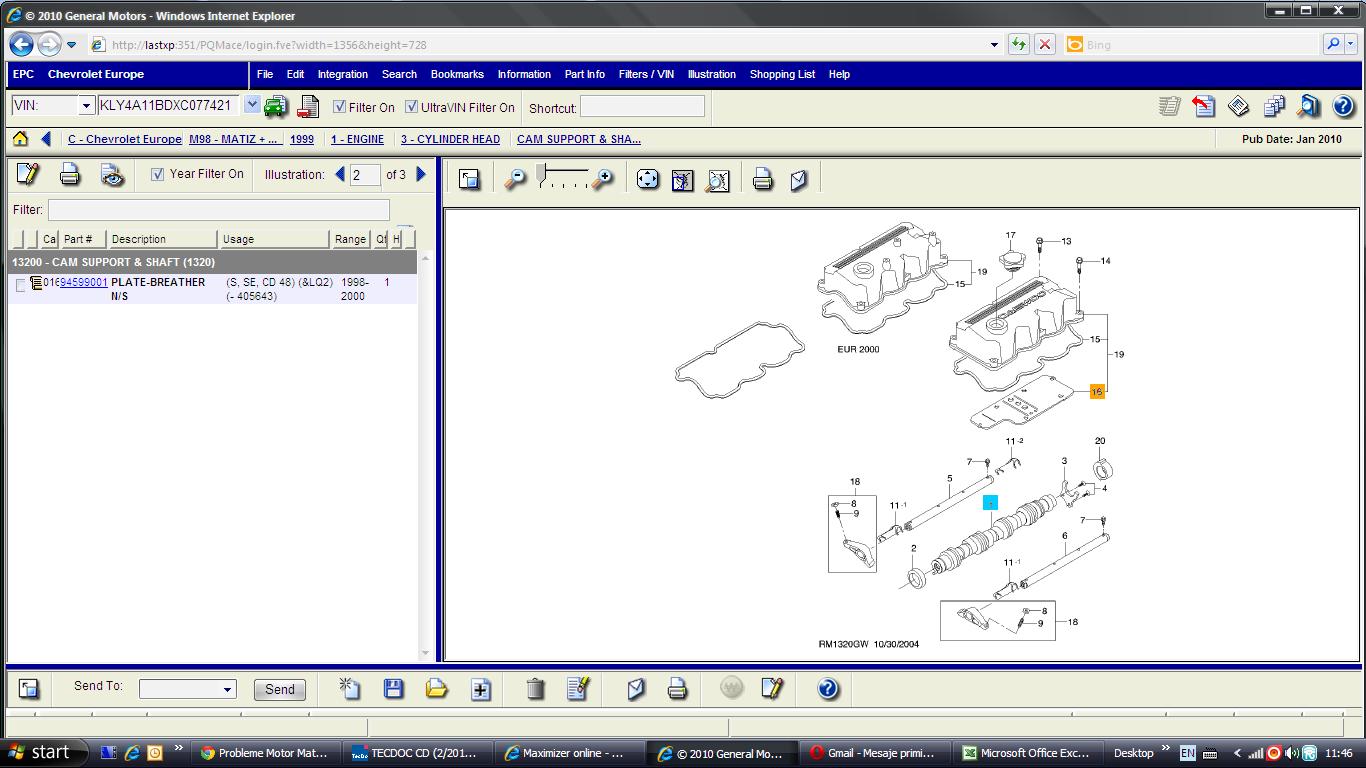Click the green car VIN lookup icon
1366x768 pixels.
pyautogui.click(x=276, y=106)
